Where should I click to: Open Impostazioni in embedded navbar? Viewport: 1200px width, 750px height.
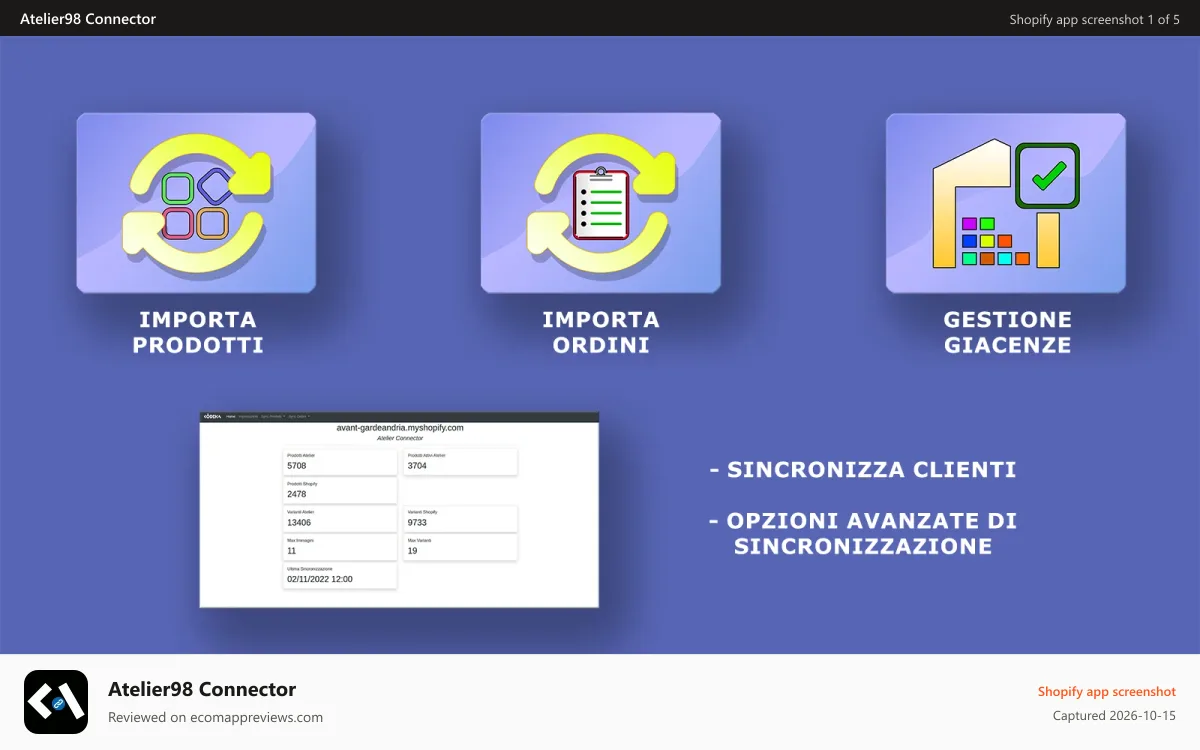pos(248,416)
